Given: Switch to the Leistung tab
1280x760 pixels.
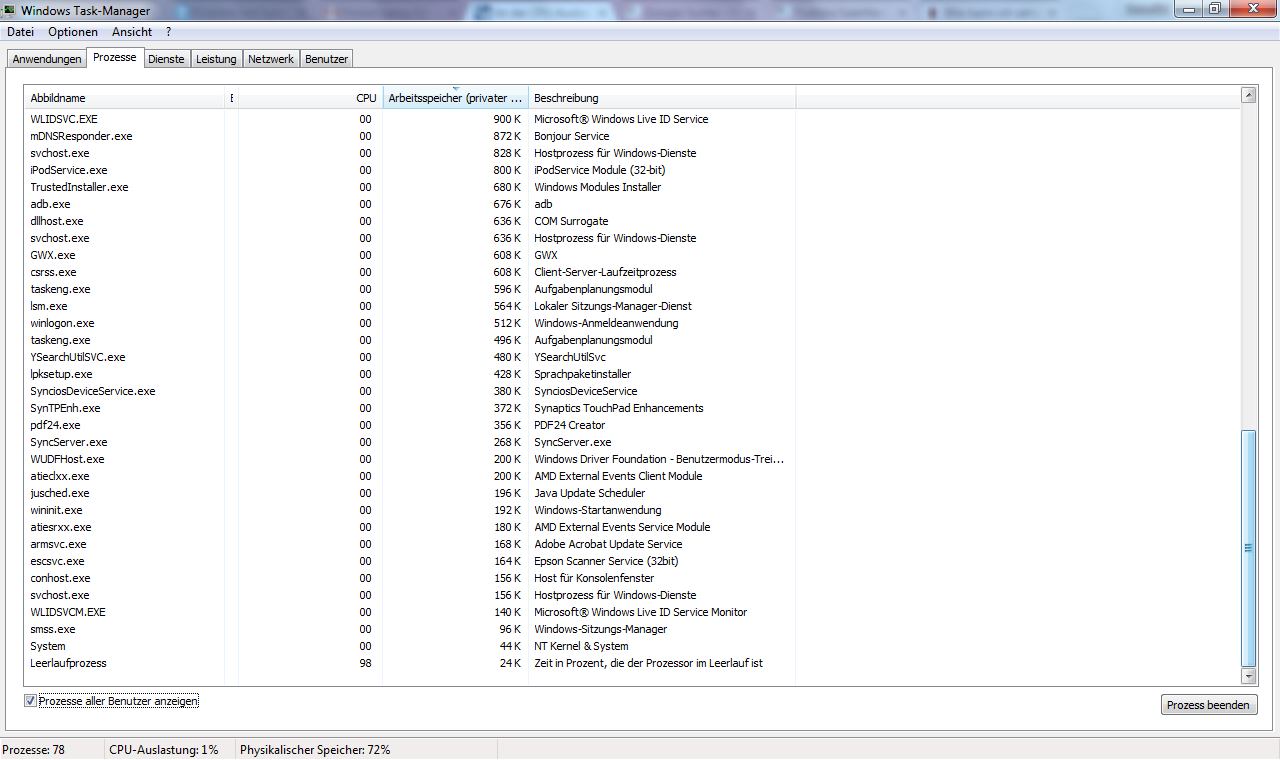Looking at the screenshot, I should click(216, 59).
